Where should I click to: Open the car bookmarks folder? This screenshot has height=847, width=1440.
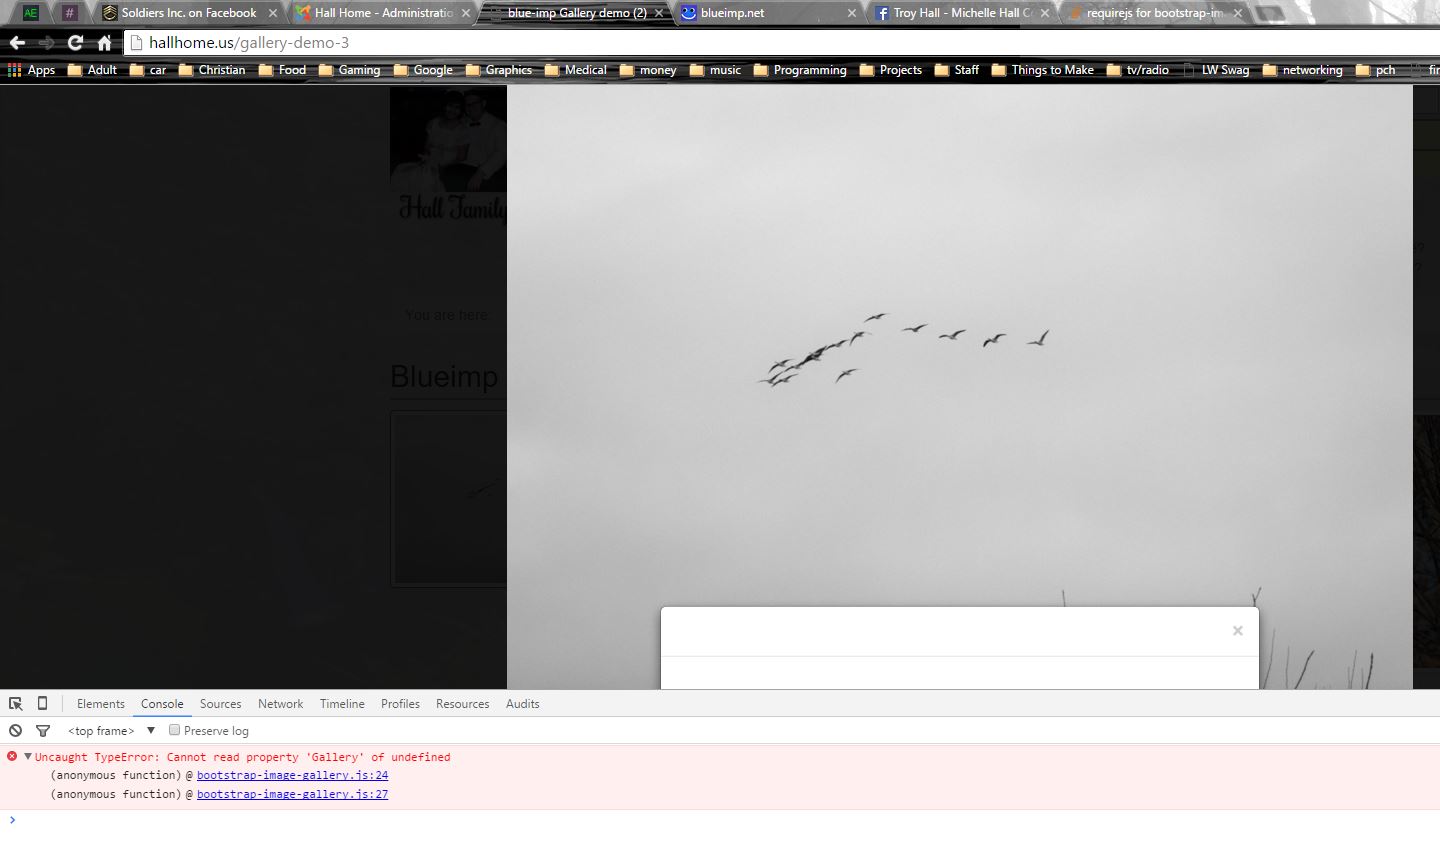pos(148,70)
